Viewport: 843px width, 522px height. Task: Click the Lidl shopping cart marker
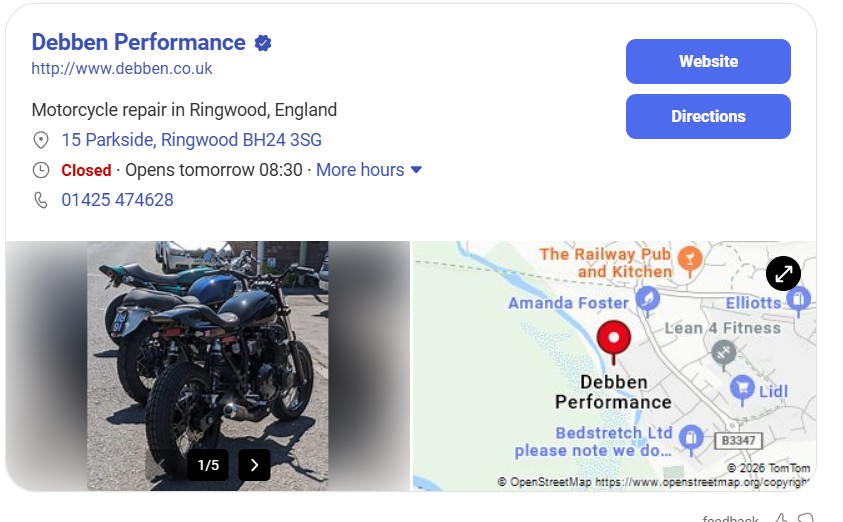[741, 387]
